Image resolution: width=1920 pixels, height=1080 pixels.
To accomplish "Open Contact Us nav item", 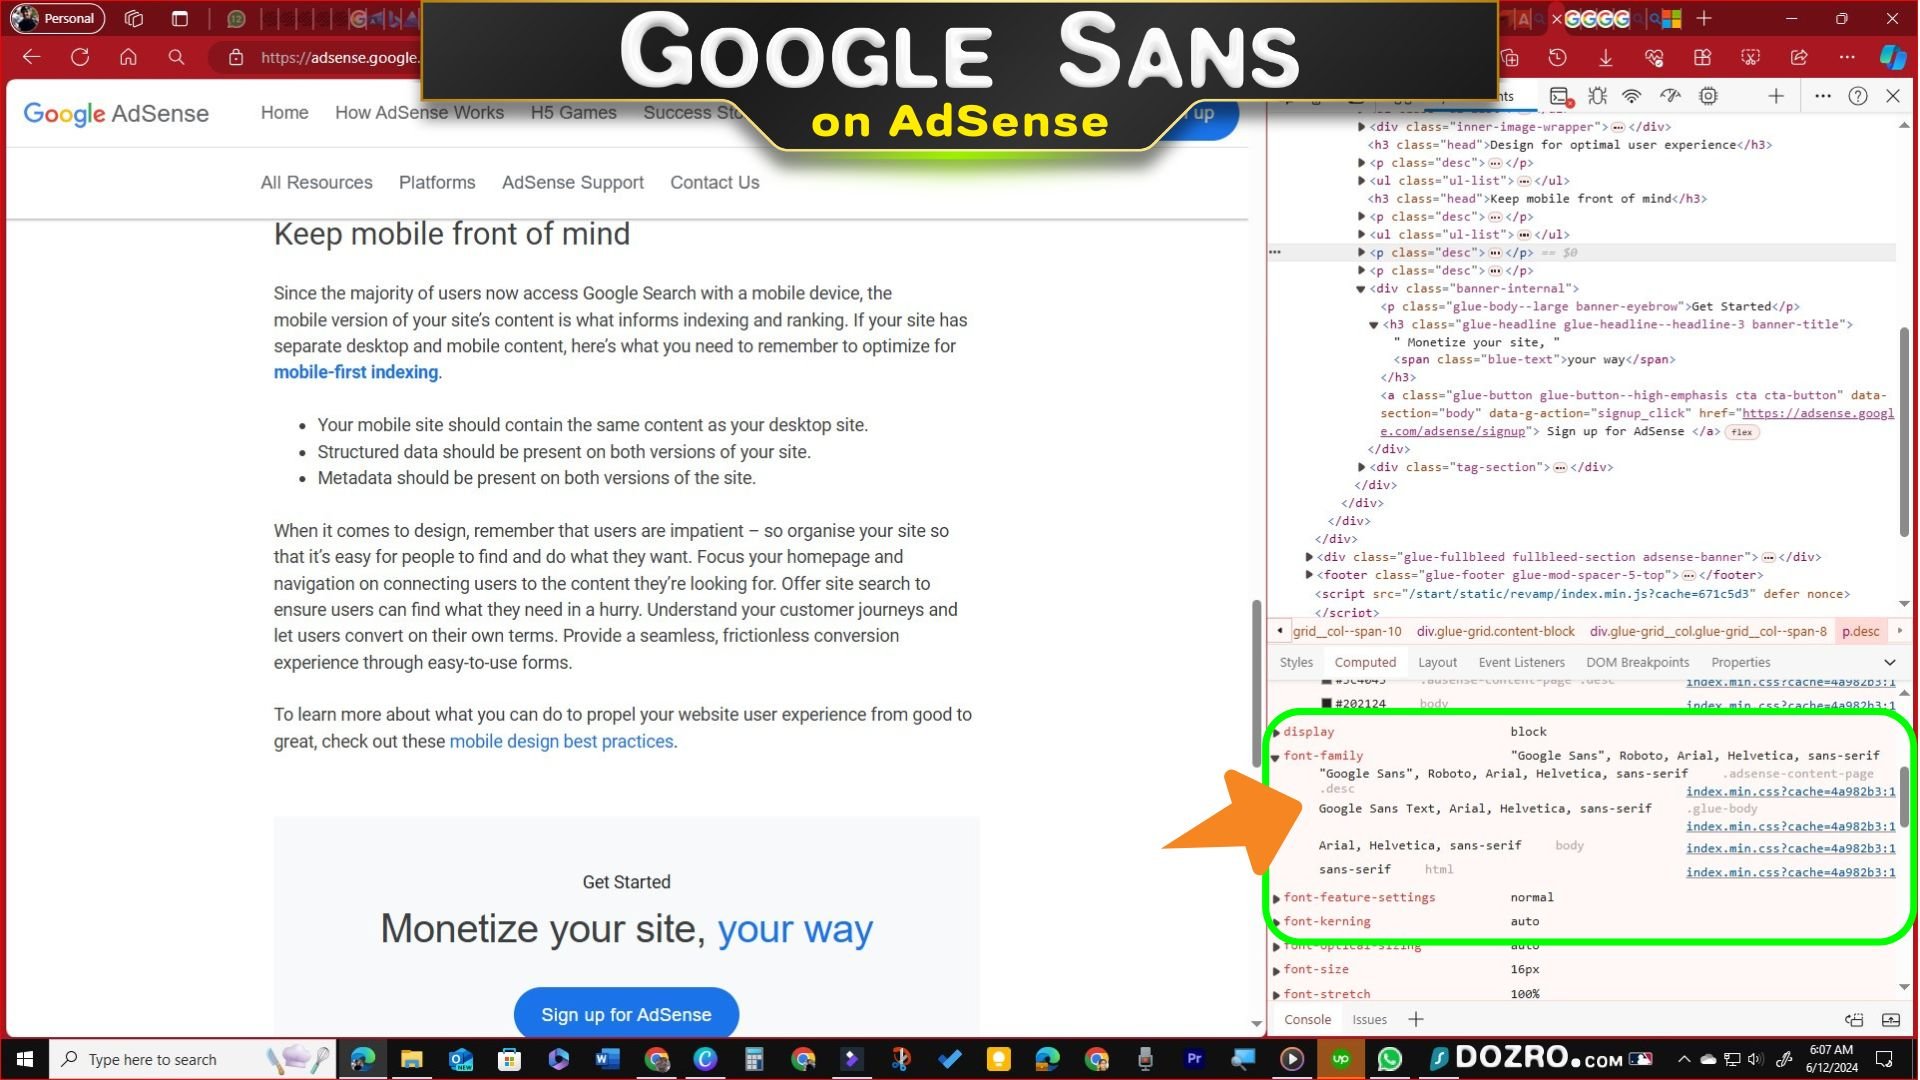I will (x=714, y=183).
